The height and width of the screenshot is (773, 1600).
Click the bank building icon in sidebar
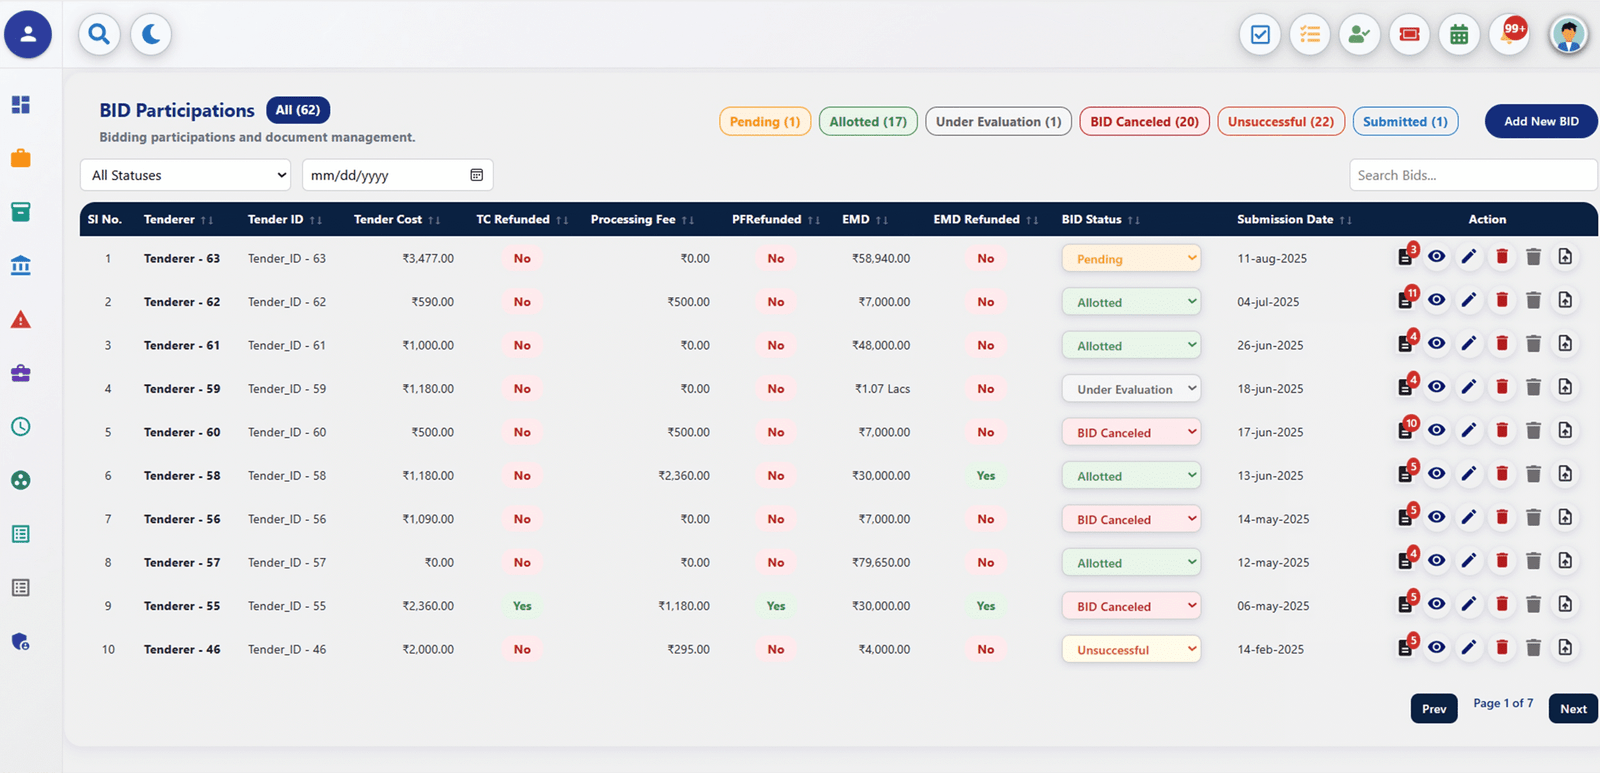point(21,266)
